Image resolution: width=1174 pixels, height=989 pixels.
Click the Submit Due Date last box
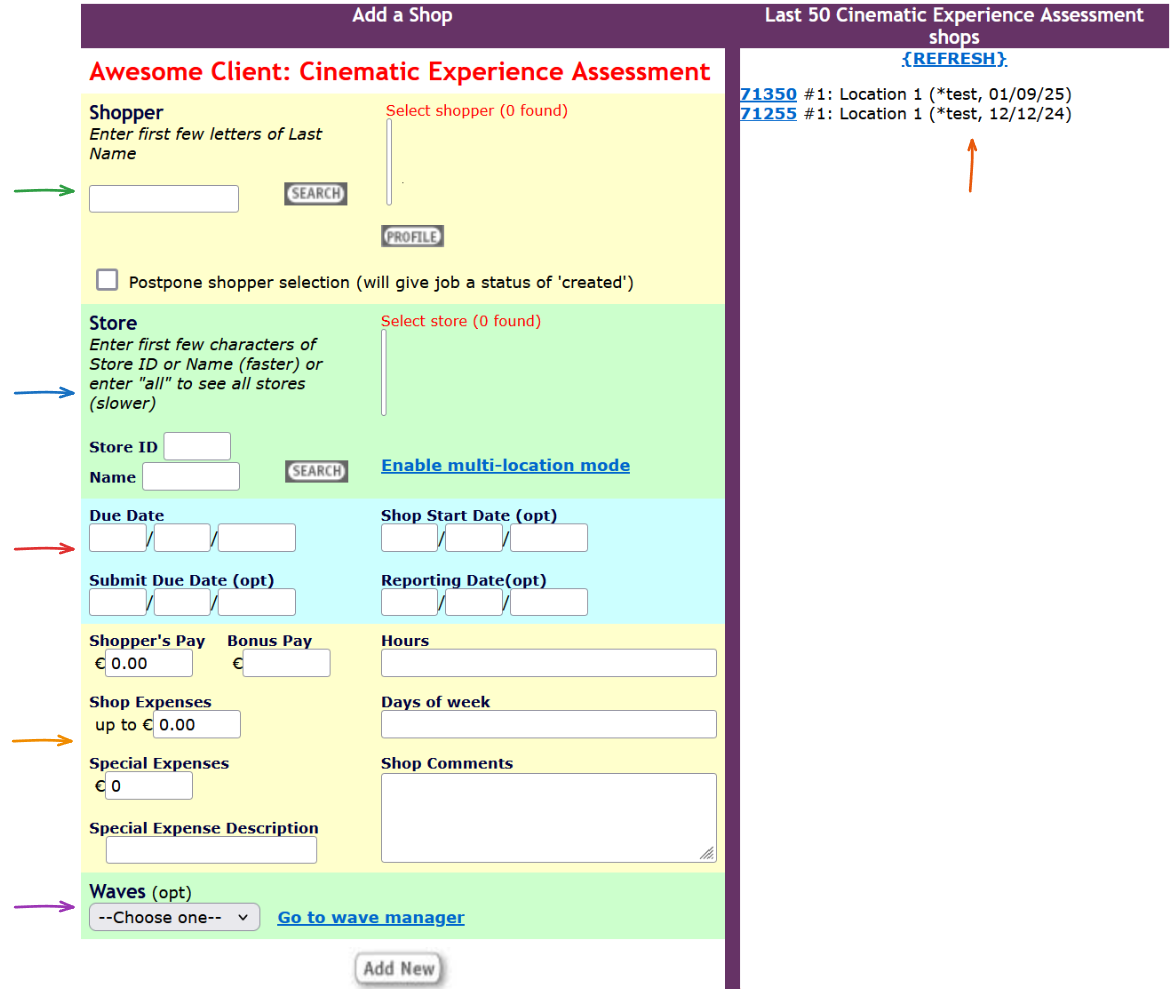click(x=257, y=602)
